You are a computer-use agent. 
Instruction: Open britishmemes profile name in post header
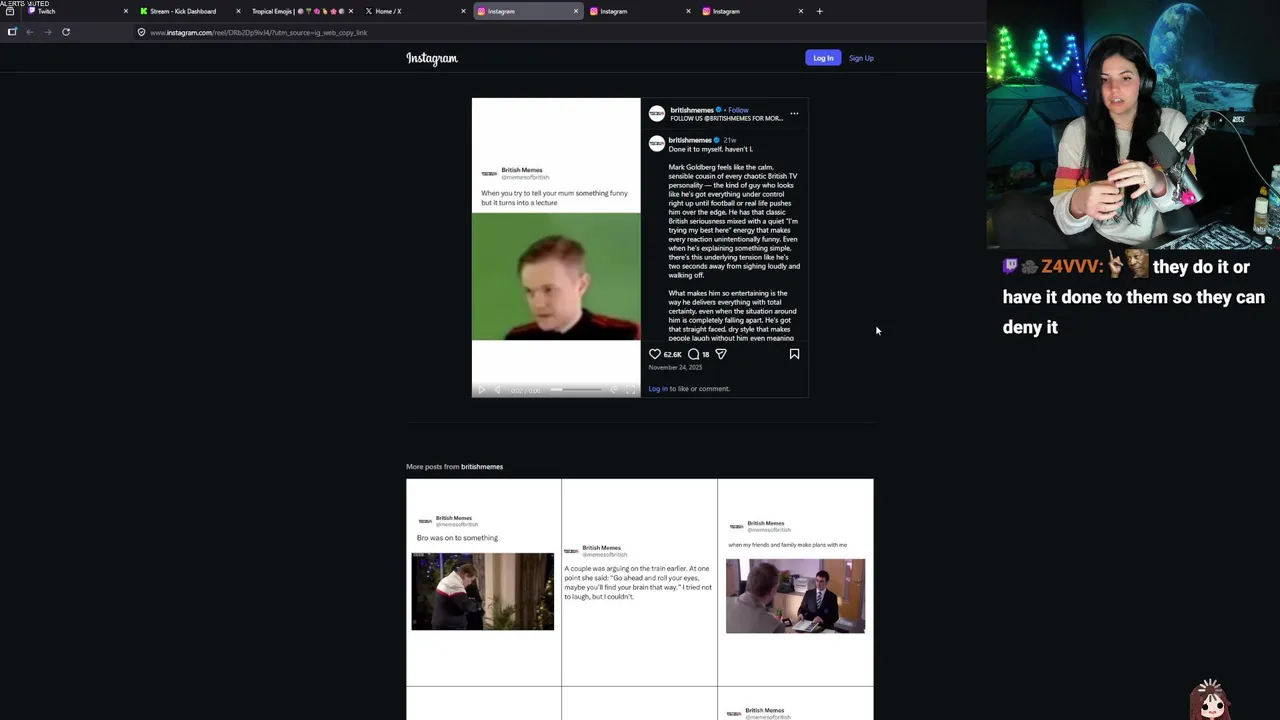(x=692, y=110)
